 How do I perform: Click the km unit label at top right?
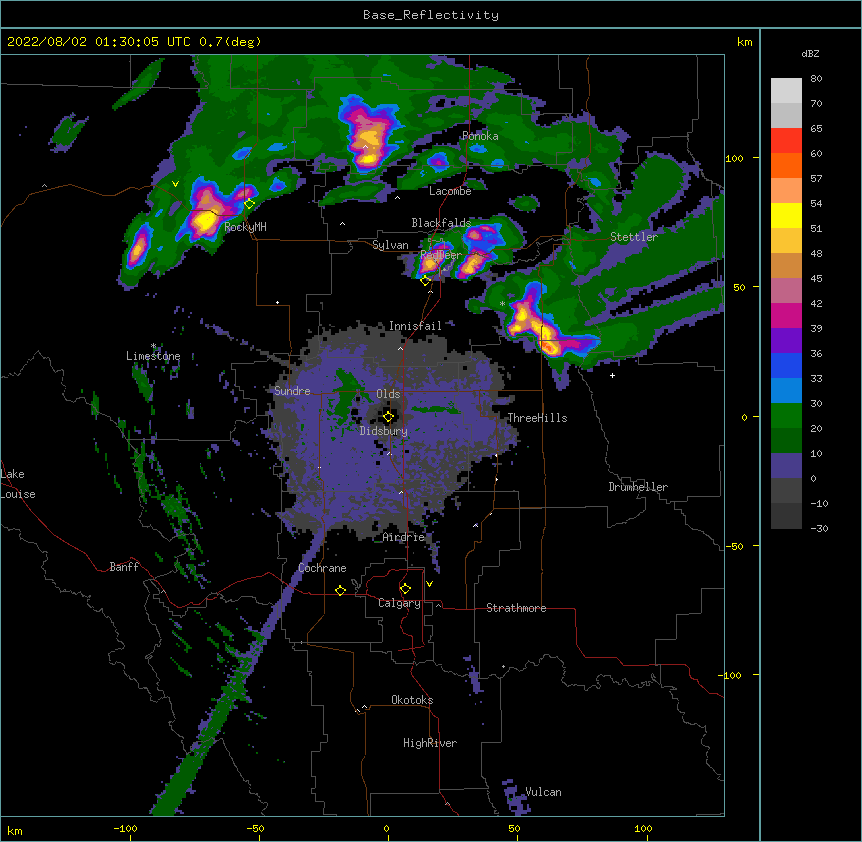click(744, 42)
